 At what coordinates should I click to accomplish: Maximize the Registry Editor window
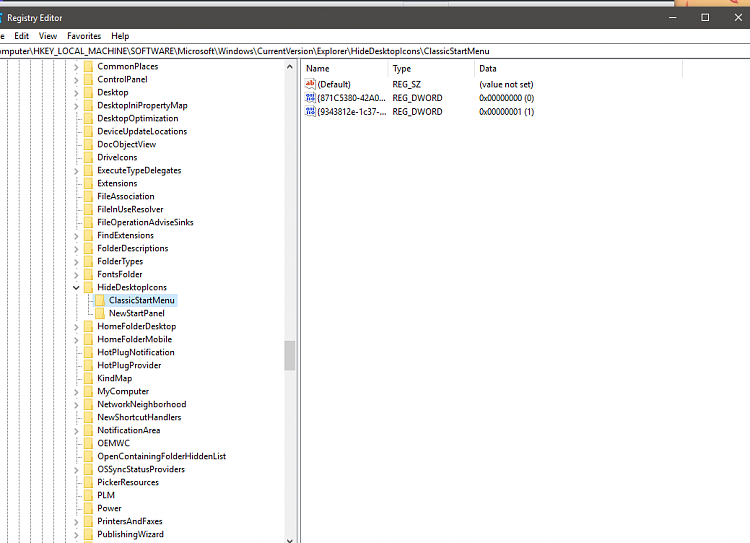click(705, 18)
